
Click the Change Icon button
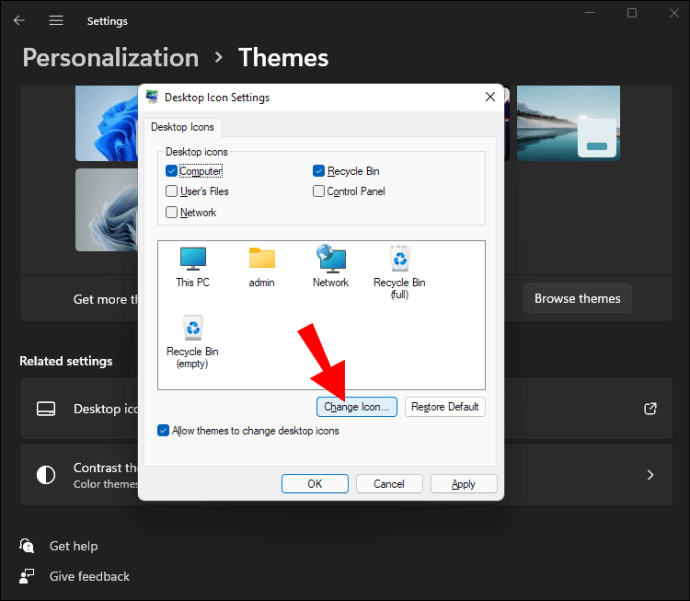(357, 407)
